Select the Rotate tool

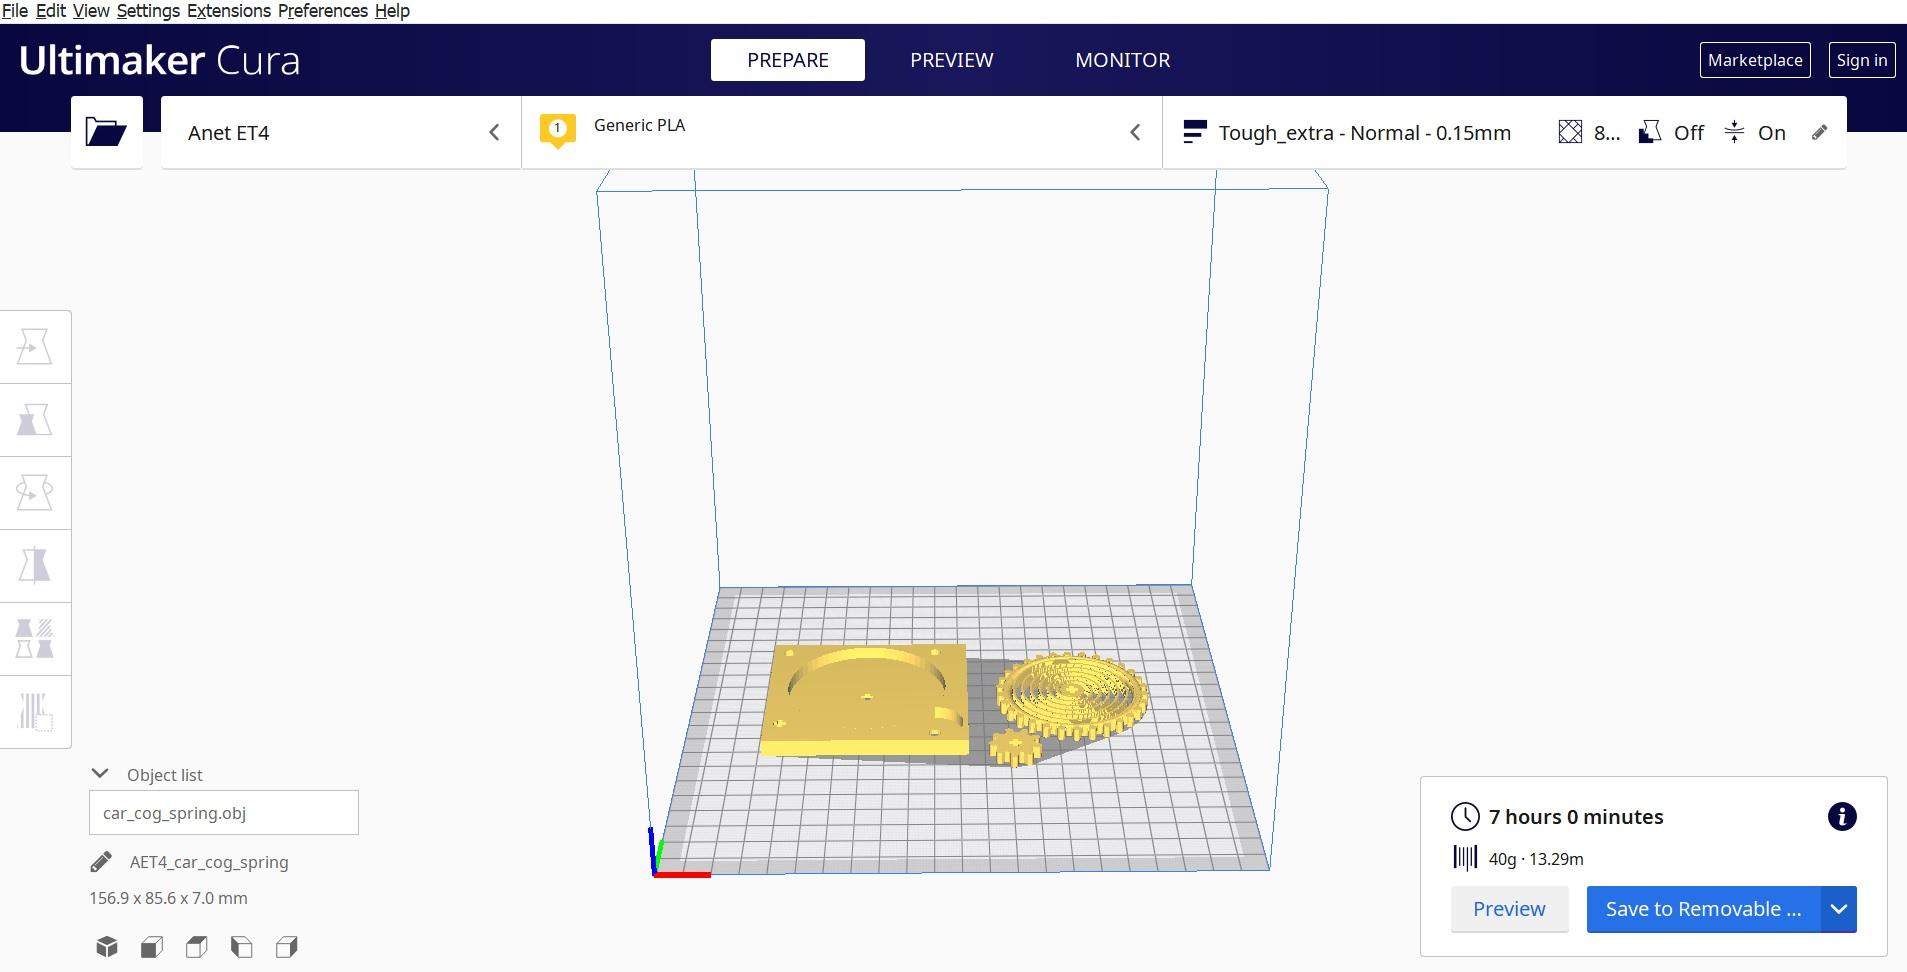(x=35, y=492)
